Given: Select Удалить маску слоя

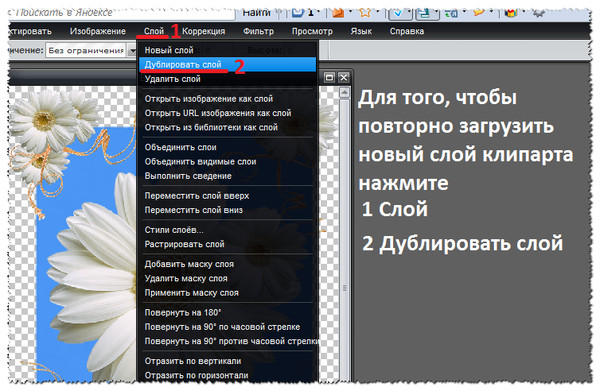Looking at the screenshot, I should 227,278.
